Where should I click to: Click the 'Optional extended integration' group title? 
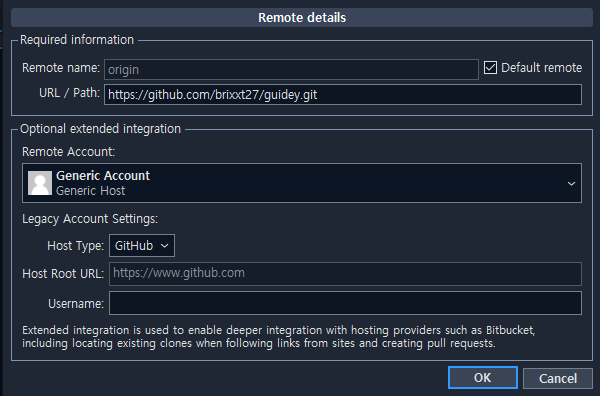pos(100,129)
